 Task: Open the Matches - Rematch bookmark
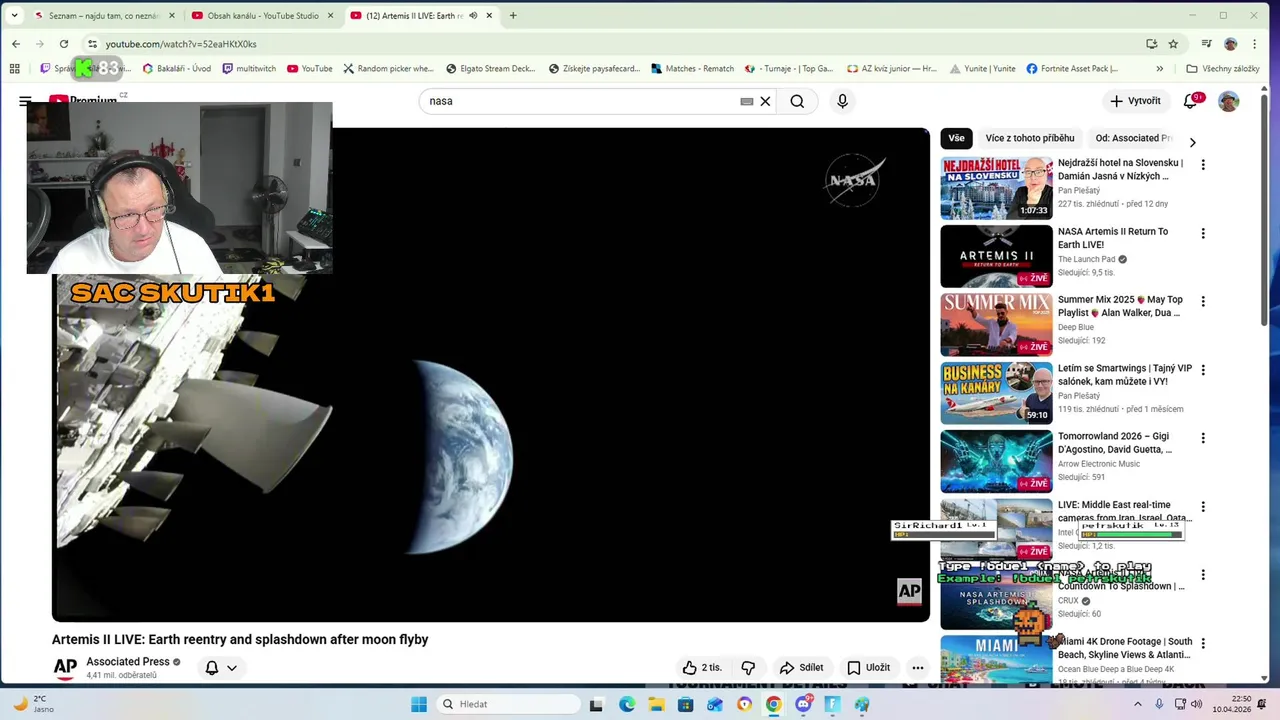coord(692,69)
